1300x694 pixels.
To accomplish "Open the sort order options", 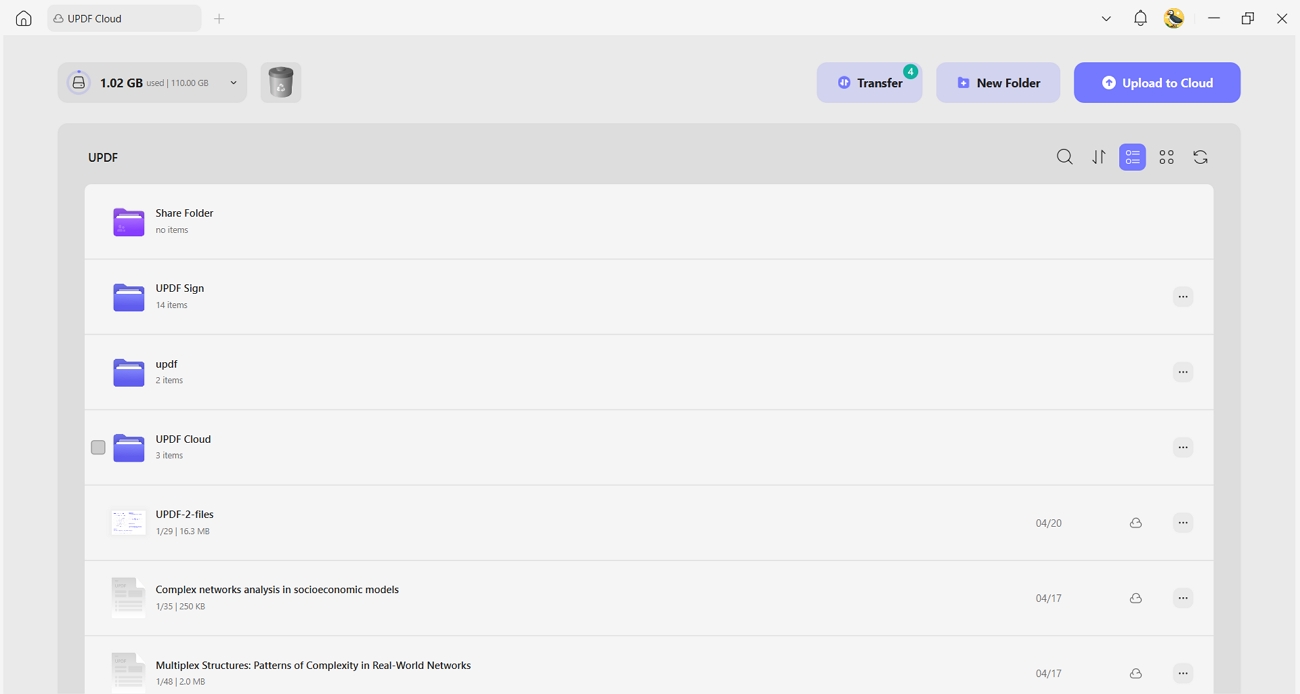I will [1099, 157].
